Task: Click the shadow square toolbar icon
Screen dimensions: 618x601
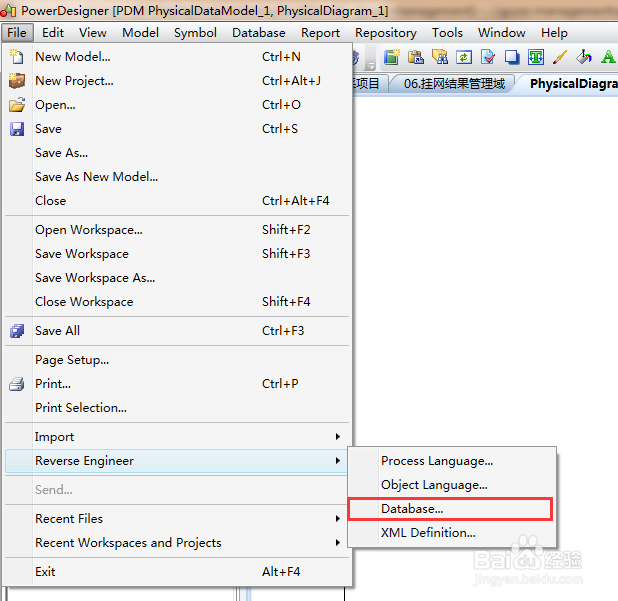Action: click(x=512, y=57)
